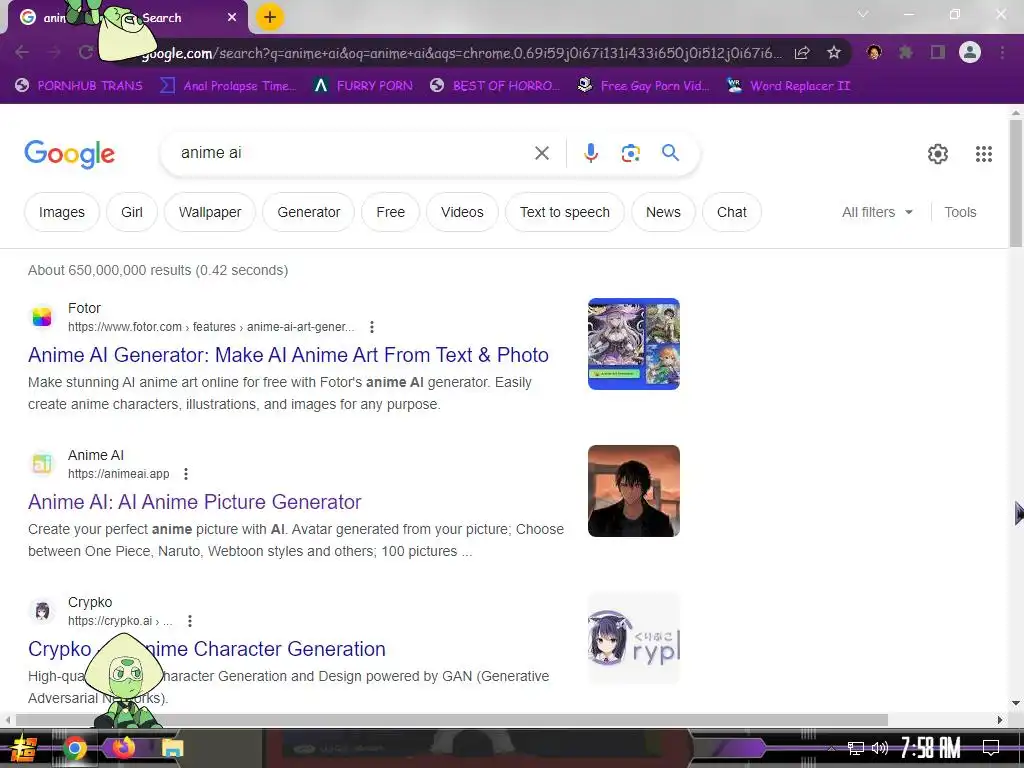Switch to the Videos filter
This screenshot has height=768, width=1024.
tap(462, 212)
